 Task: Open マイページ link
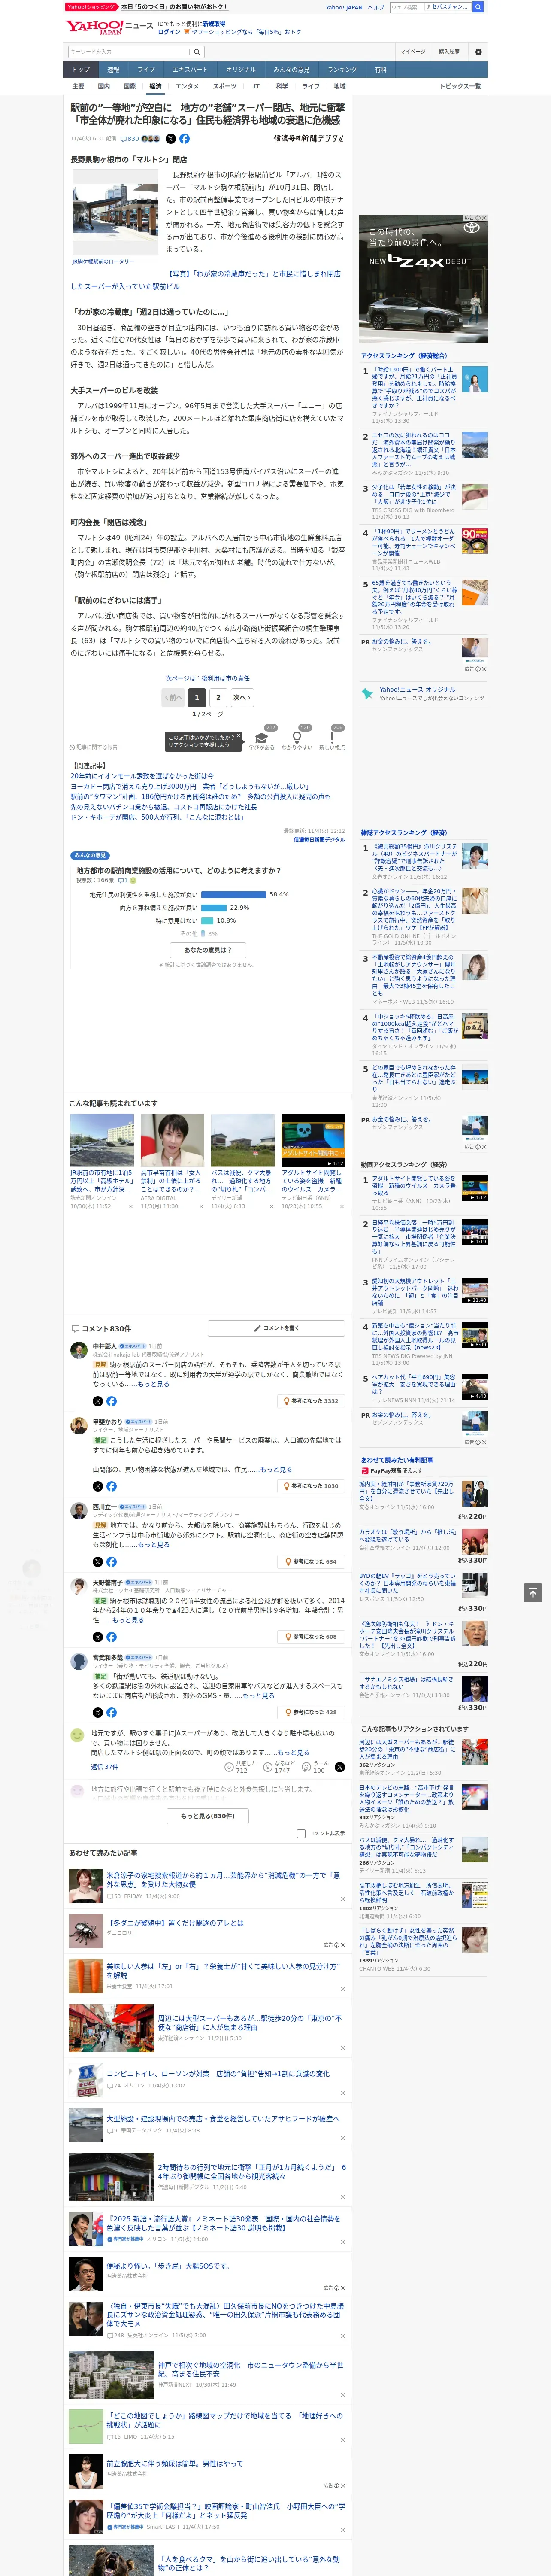[x=412, y=51]
